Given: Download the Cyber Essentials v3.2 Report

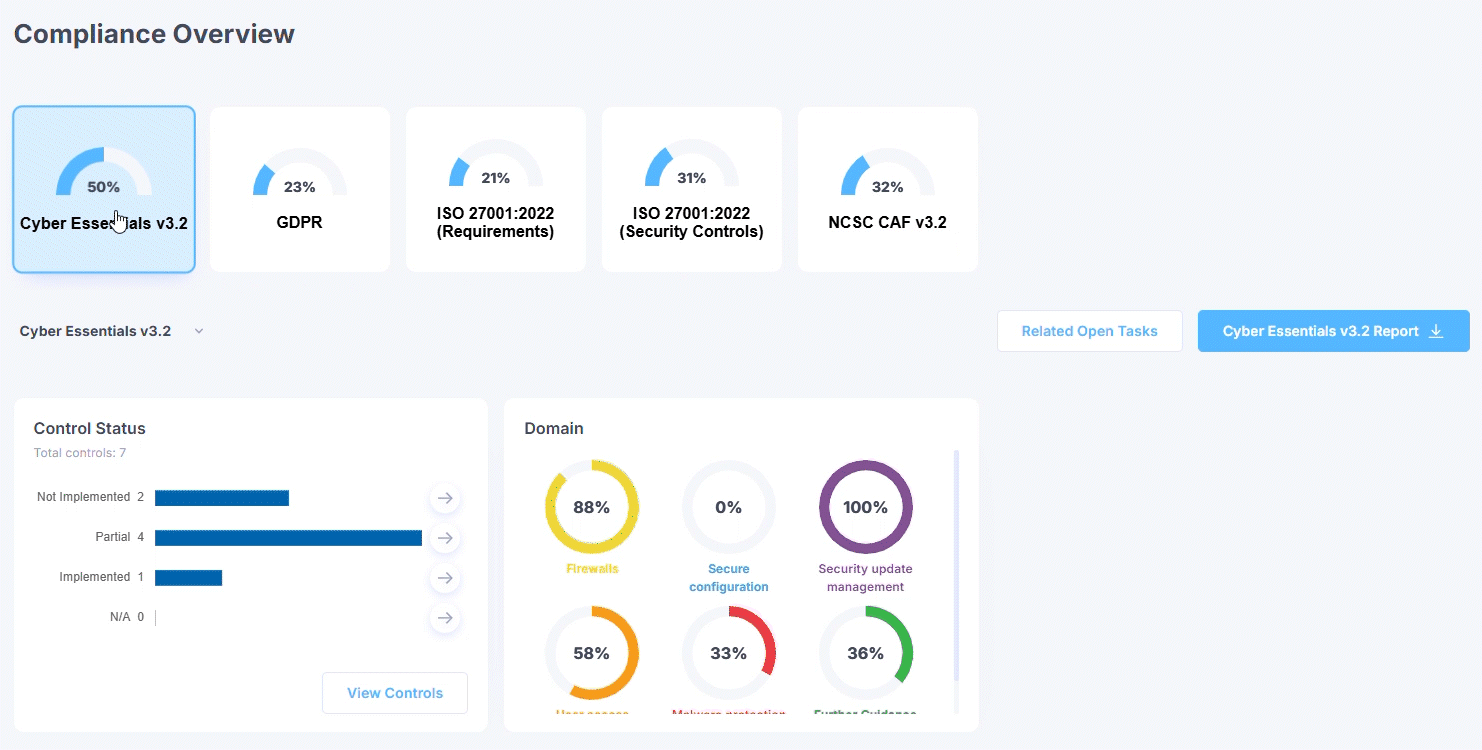Looking at the screenshot, I should pos(1334,331).
